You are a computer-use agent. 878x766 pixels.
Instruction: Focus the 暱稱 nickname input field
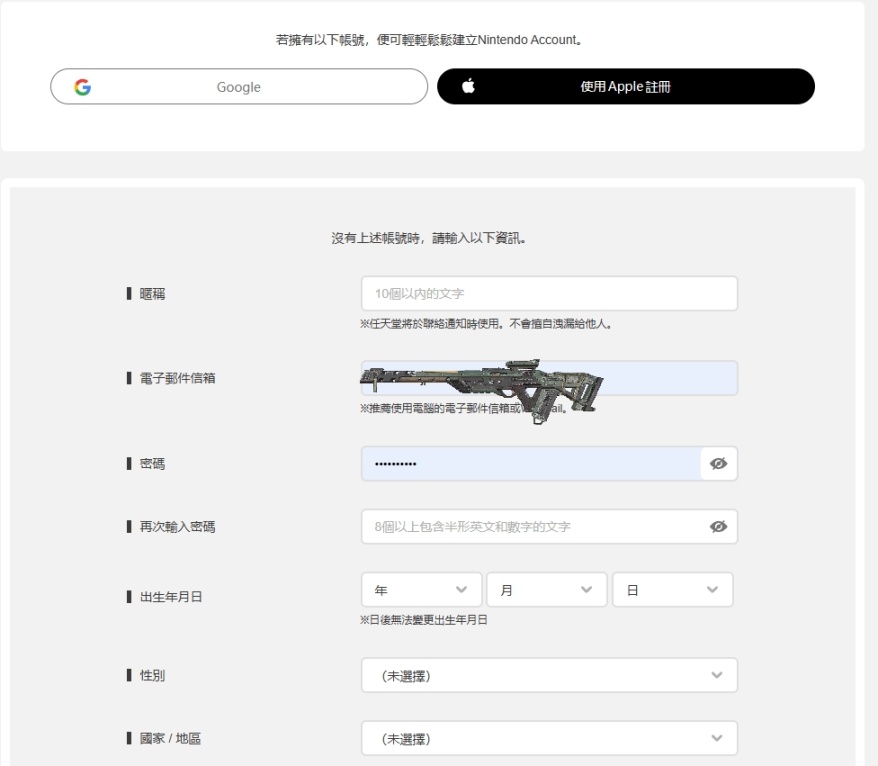(x=549, y=293)
